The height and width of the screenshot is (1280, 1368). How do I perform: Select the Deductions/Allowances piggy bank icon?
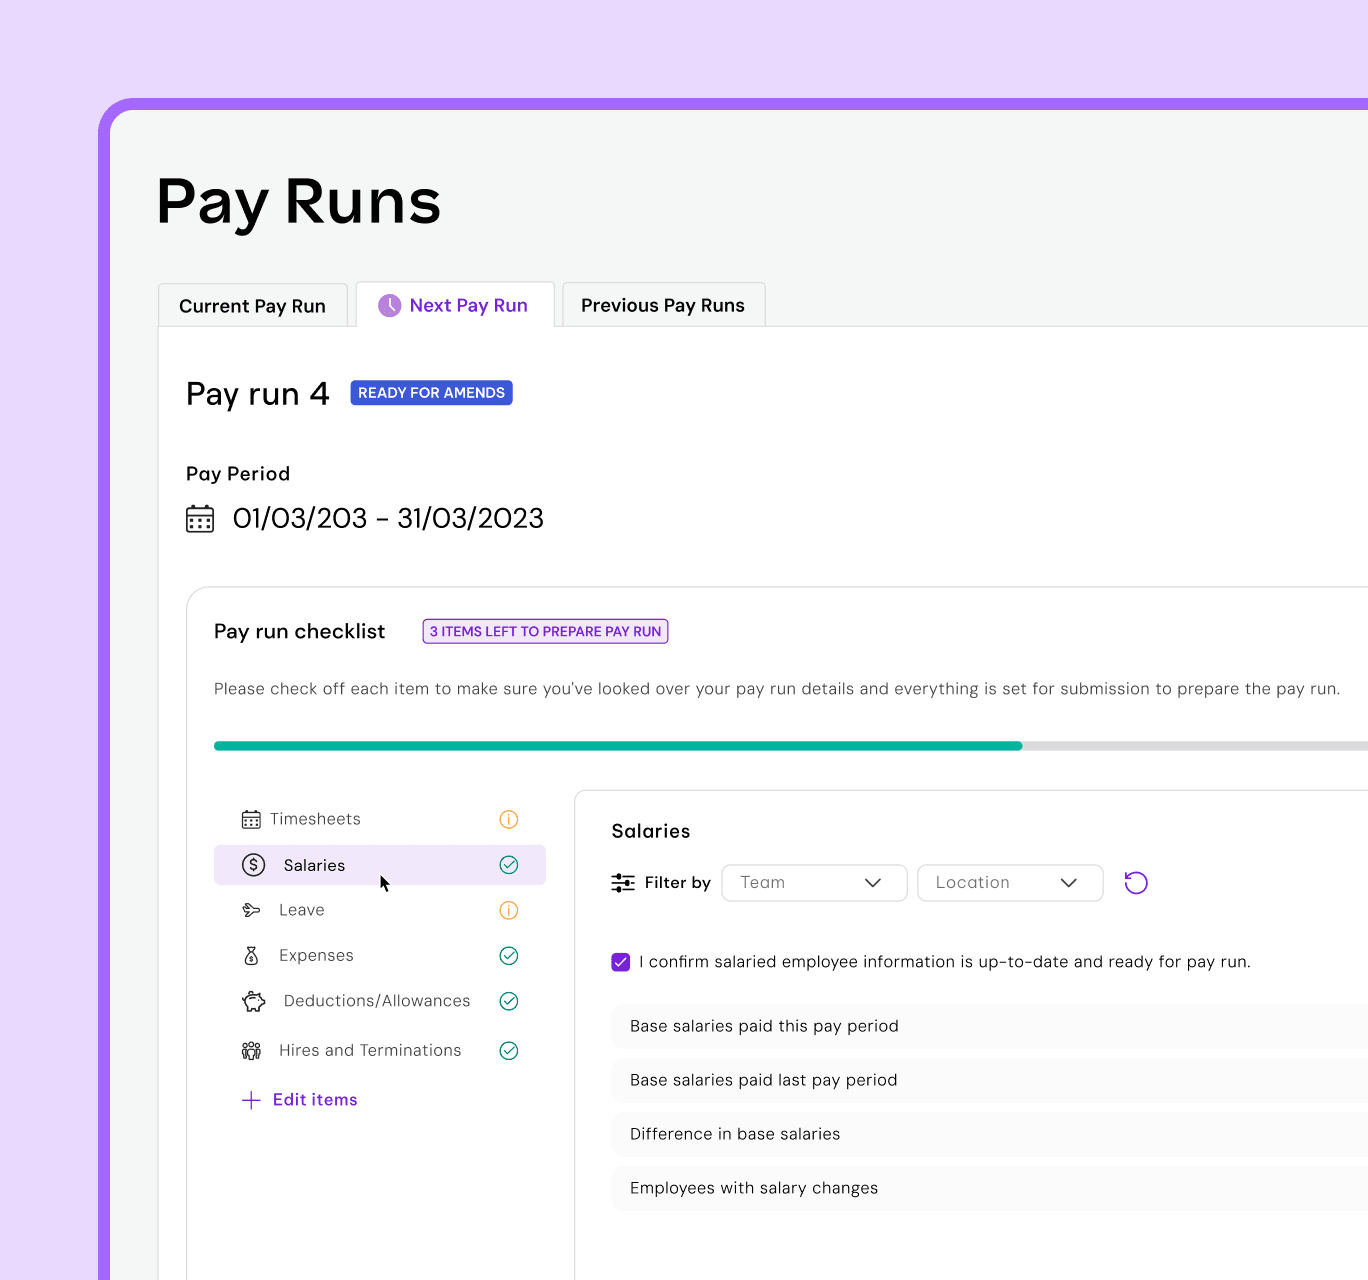[253, 1000]
